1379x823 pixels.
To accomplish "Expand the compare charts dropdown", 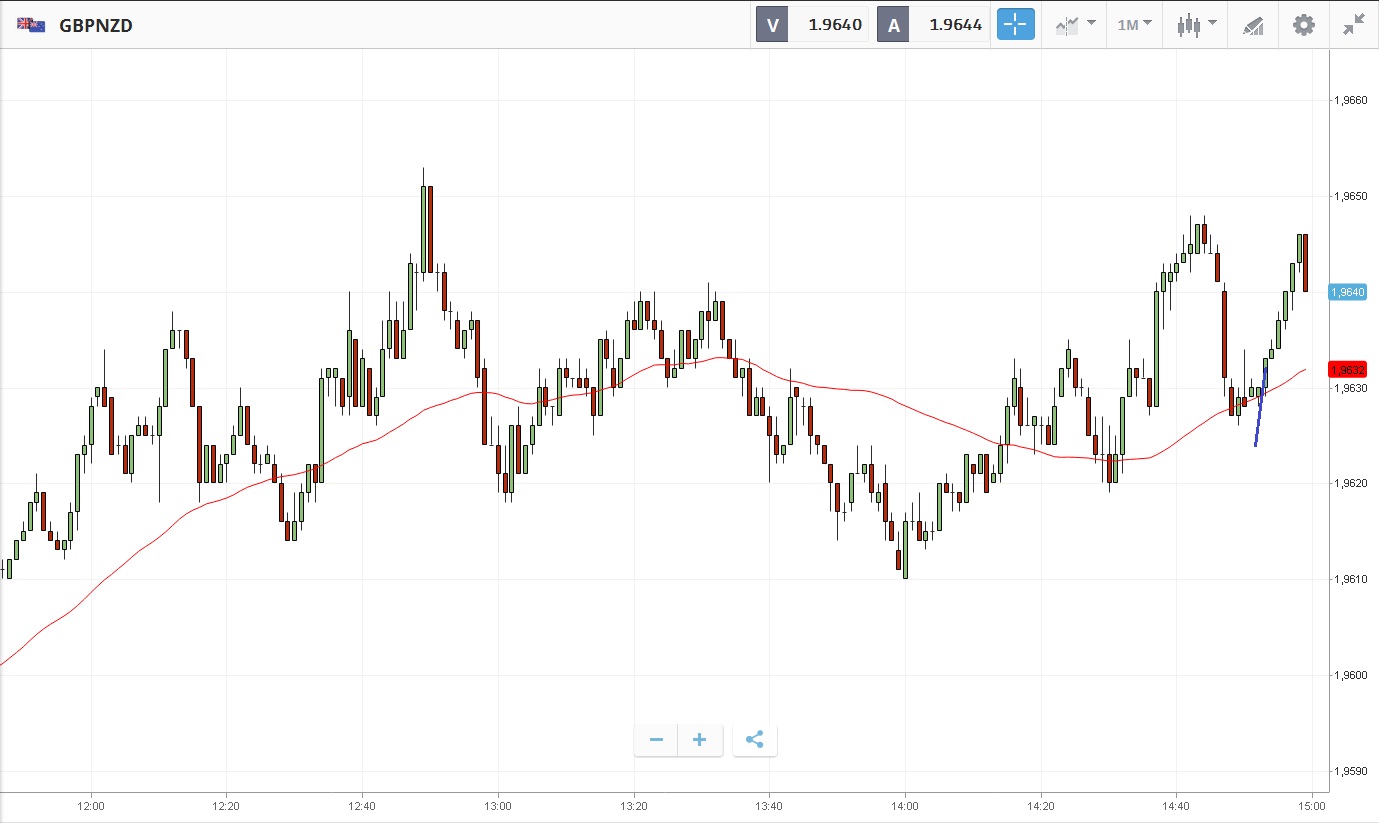I will (x=1074, y=25).
